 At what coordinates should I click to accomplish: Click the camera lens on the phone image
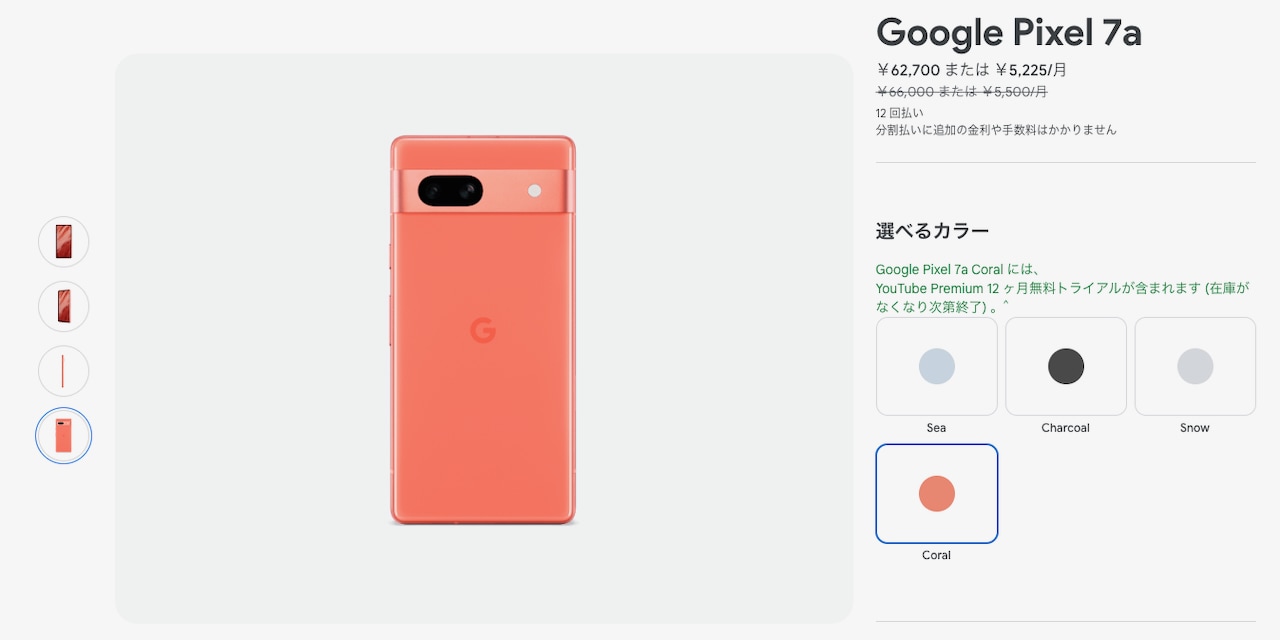pos(450,190)
